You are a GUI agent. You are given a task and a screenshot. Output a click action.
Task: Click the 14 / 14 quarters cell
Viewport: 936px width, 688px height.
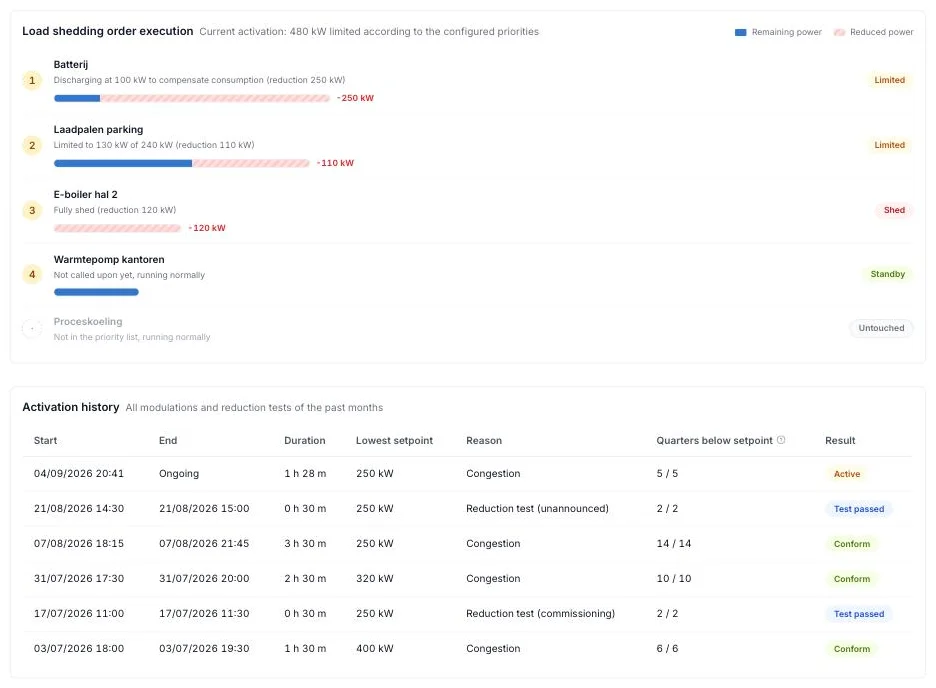673,544
